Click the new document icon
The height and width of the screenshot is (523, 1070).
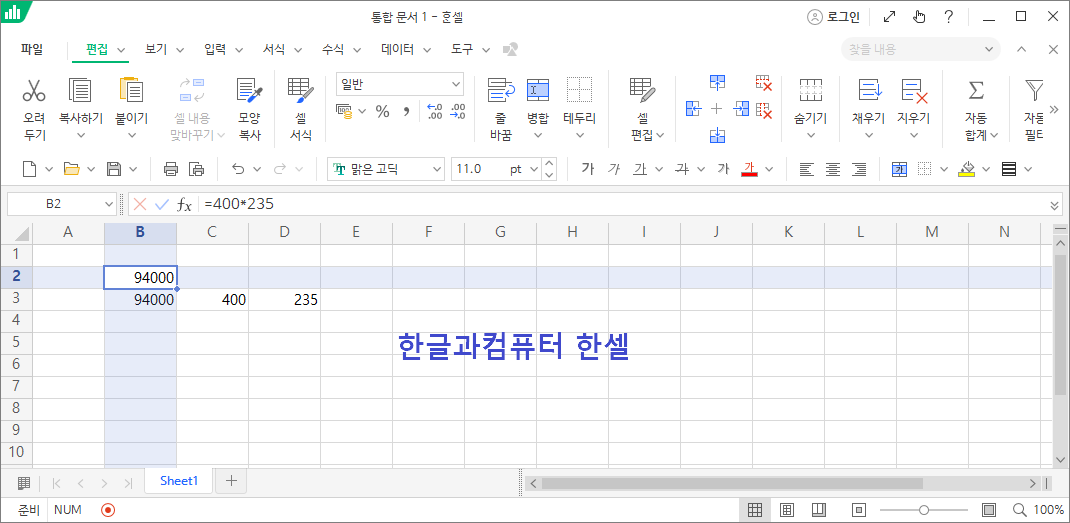coord(29,169)
